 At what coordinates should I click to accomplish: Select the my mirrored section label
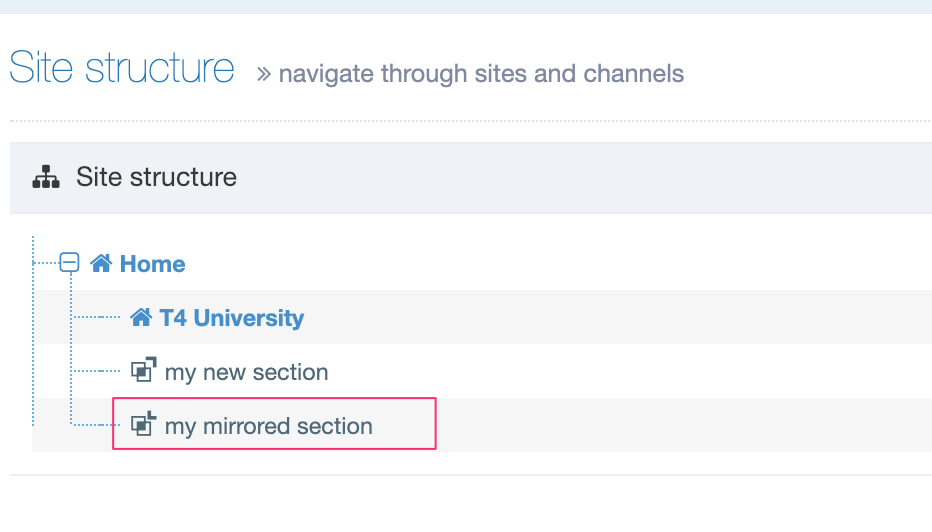tap(268, 426)
